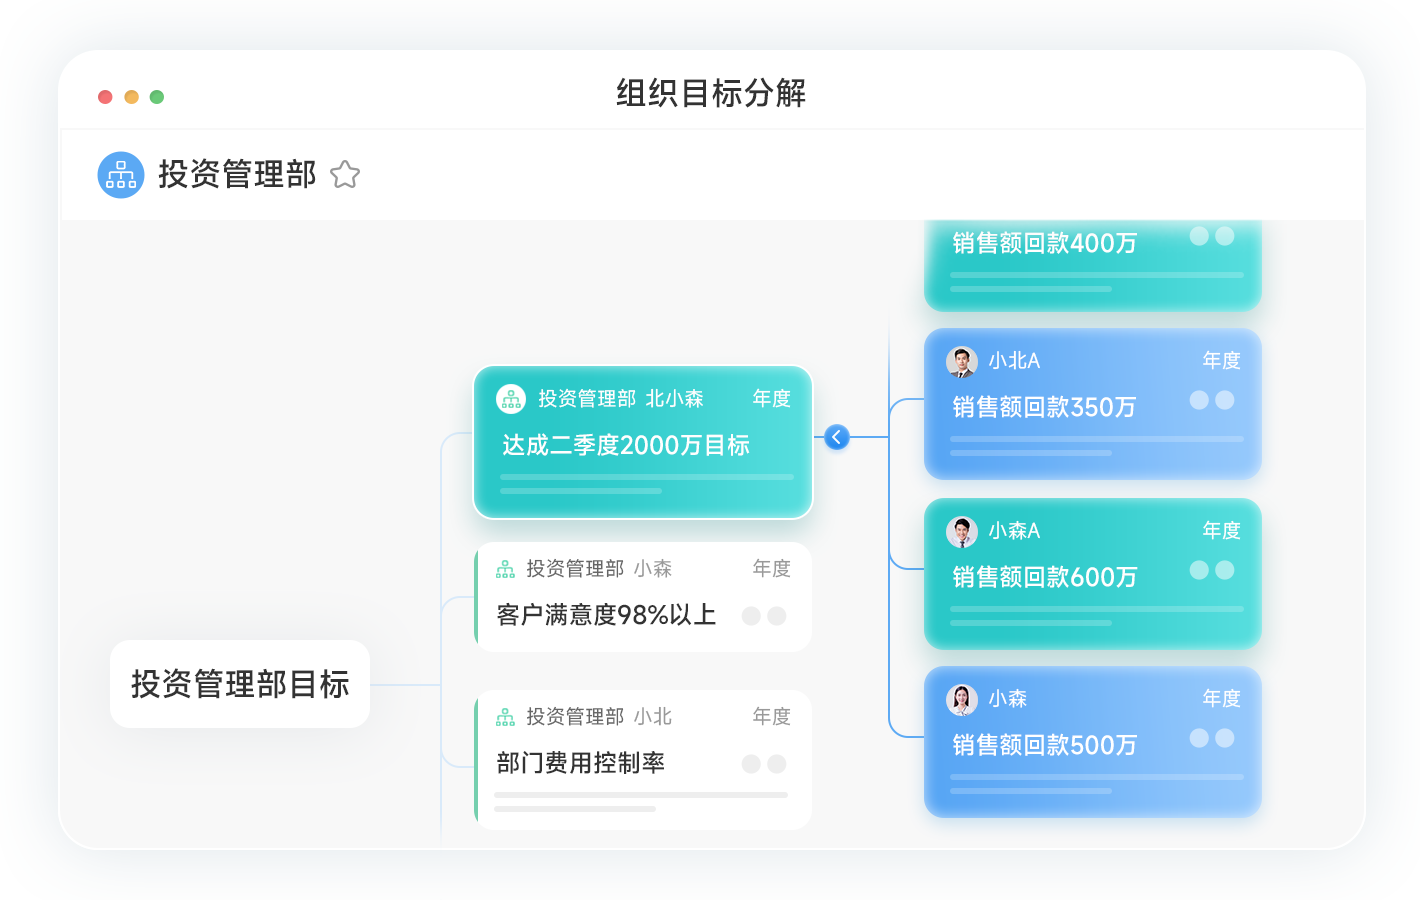
Task: Toggle status dots on 销售额回款350万 card
Action: click(1212, 400)
